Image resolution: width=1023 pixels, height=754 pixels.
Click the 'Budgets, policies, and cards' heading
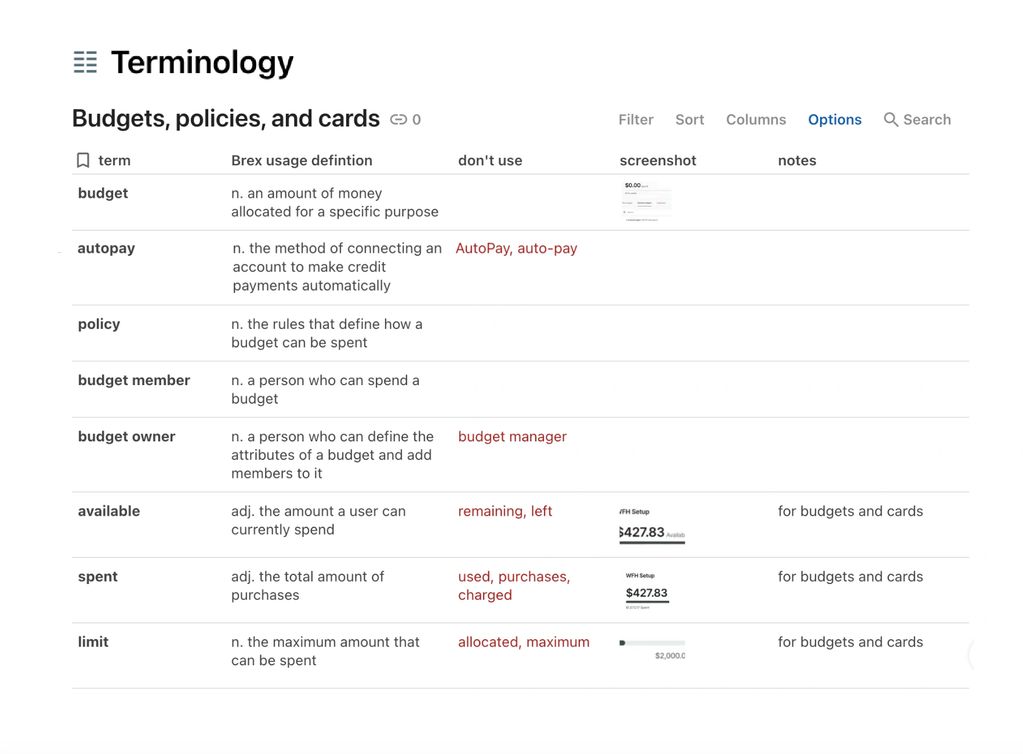(226, 119)
